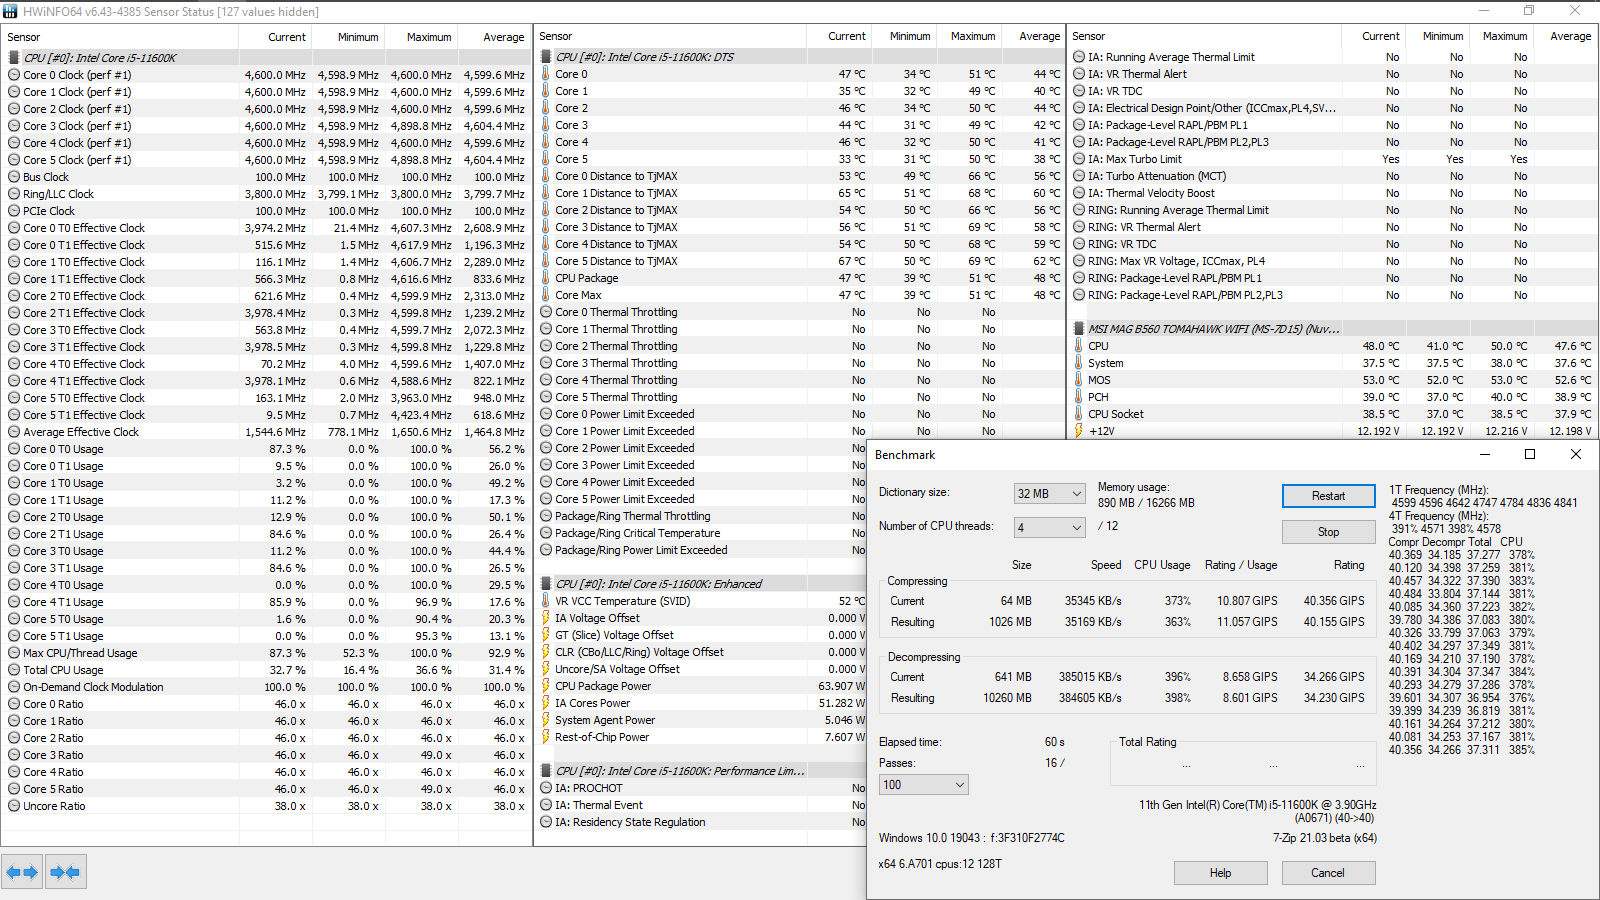Click the icon beside IA: Max Turbo Limit
This screenshot has height=900, width=1600.
[1079, 159]
